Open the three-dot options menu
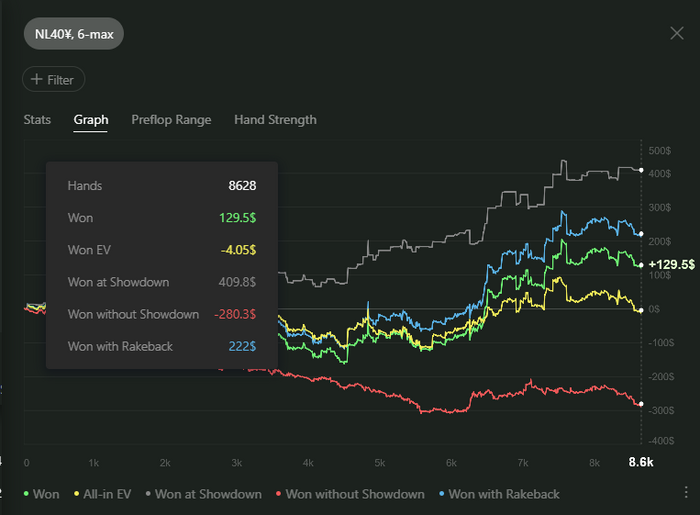The width and height of the screenshot is (700, 515). coord(685,493)
